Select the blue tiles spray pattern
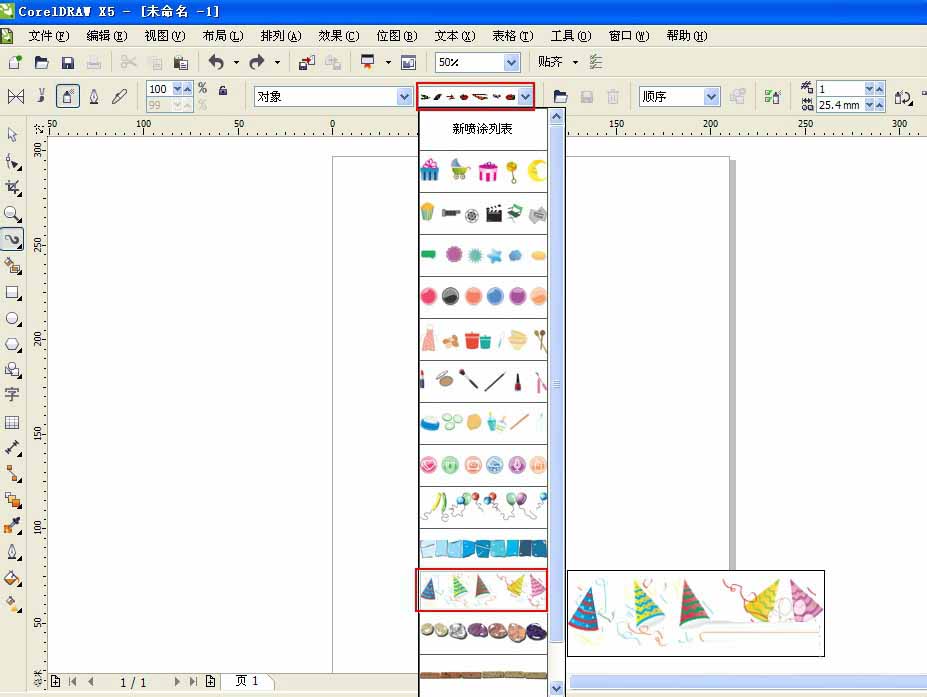 483,549
